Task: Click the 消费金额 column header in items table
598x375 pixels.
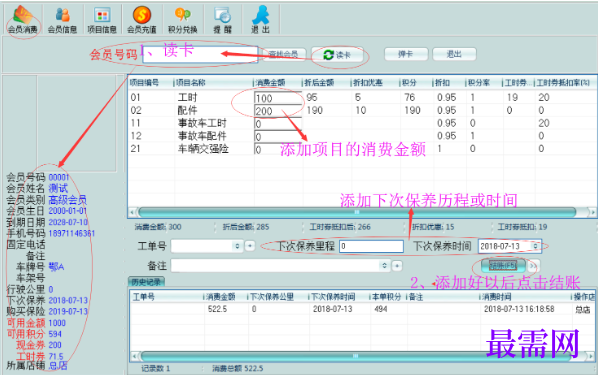Action: coord(278,83)
